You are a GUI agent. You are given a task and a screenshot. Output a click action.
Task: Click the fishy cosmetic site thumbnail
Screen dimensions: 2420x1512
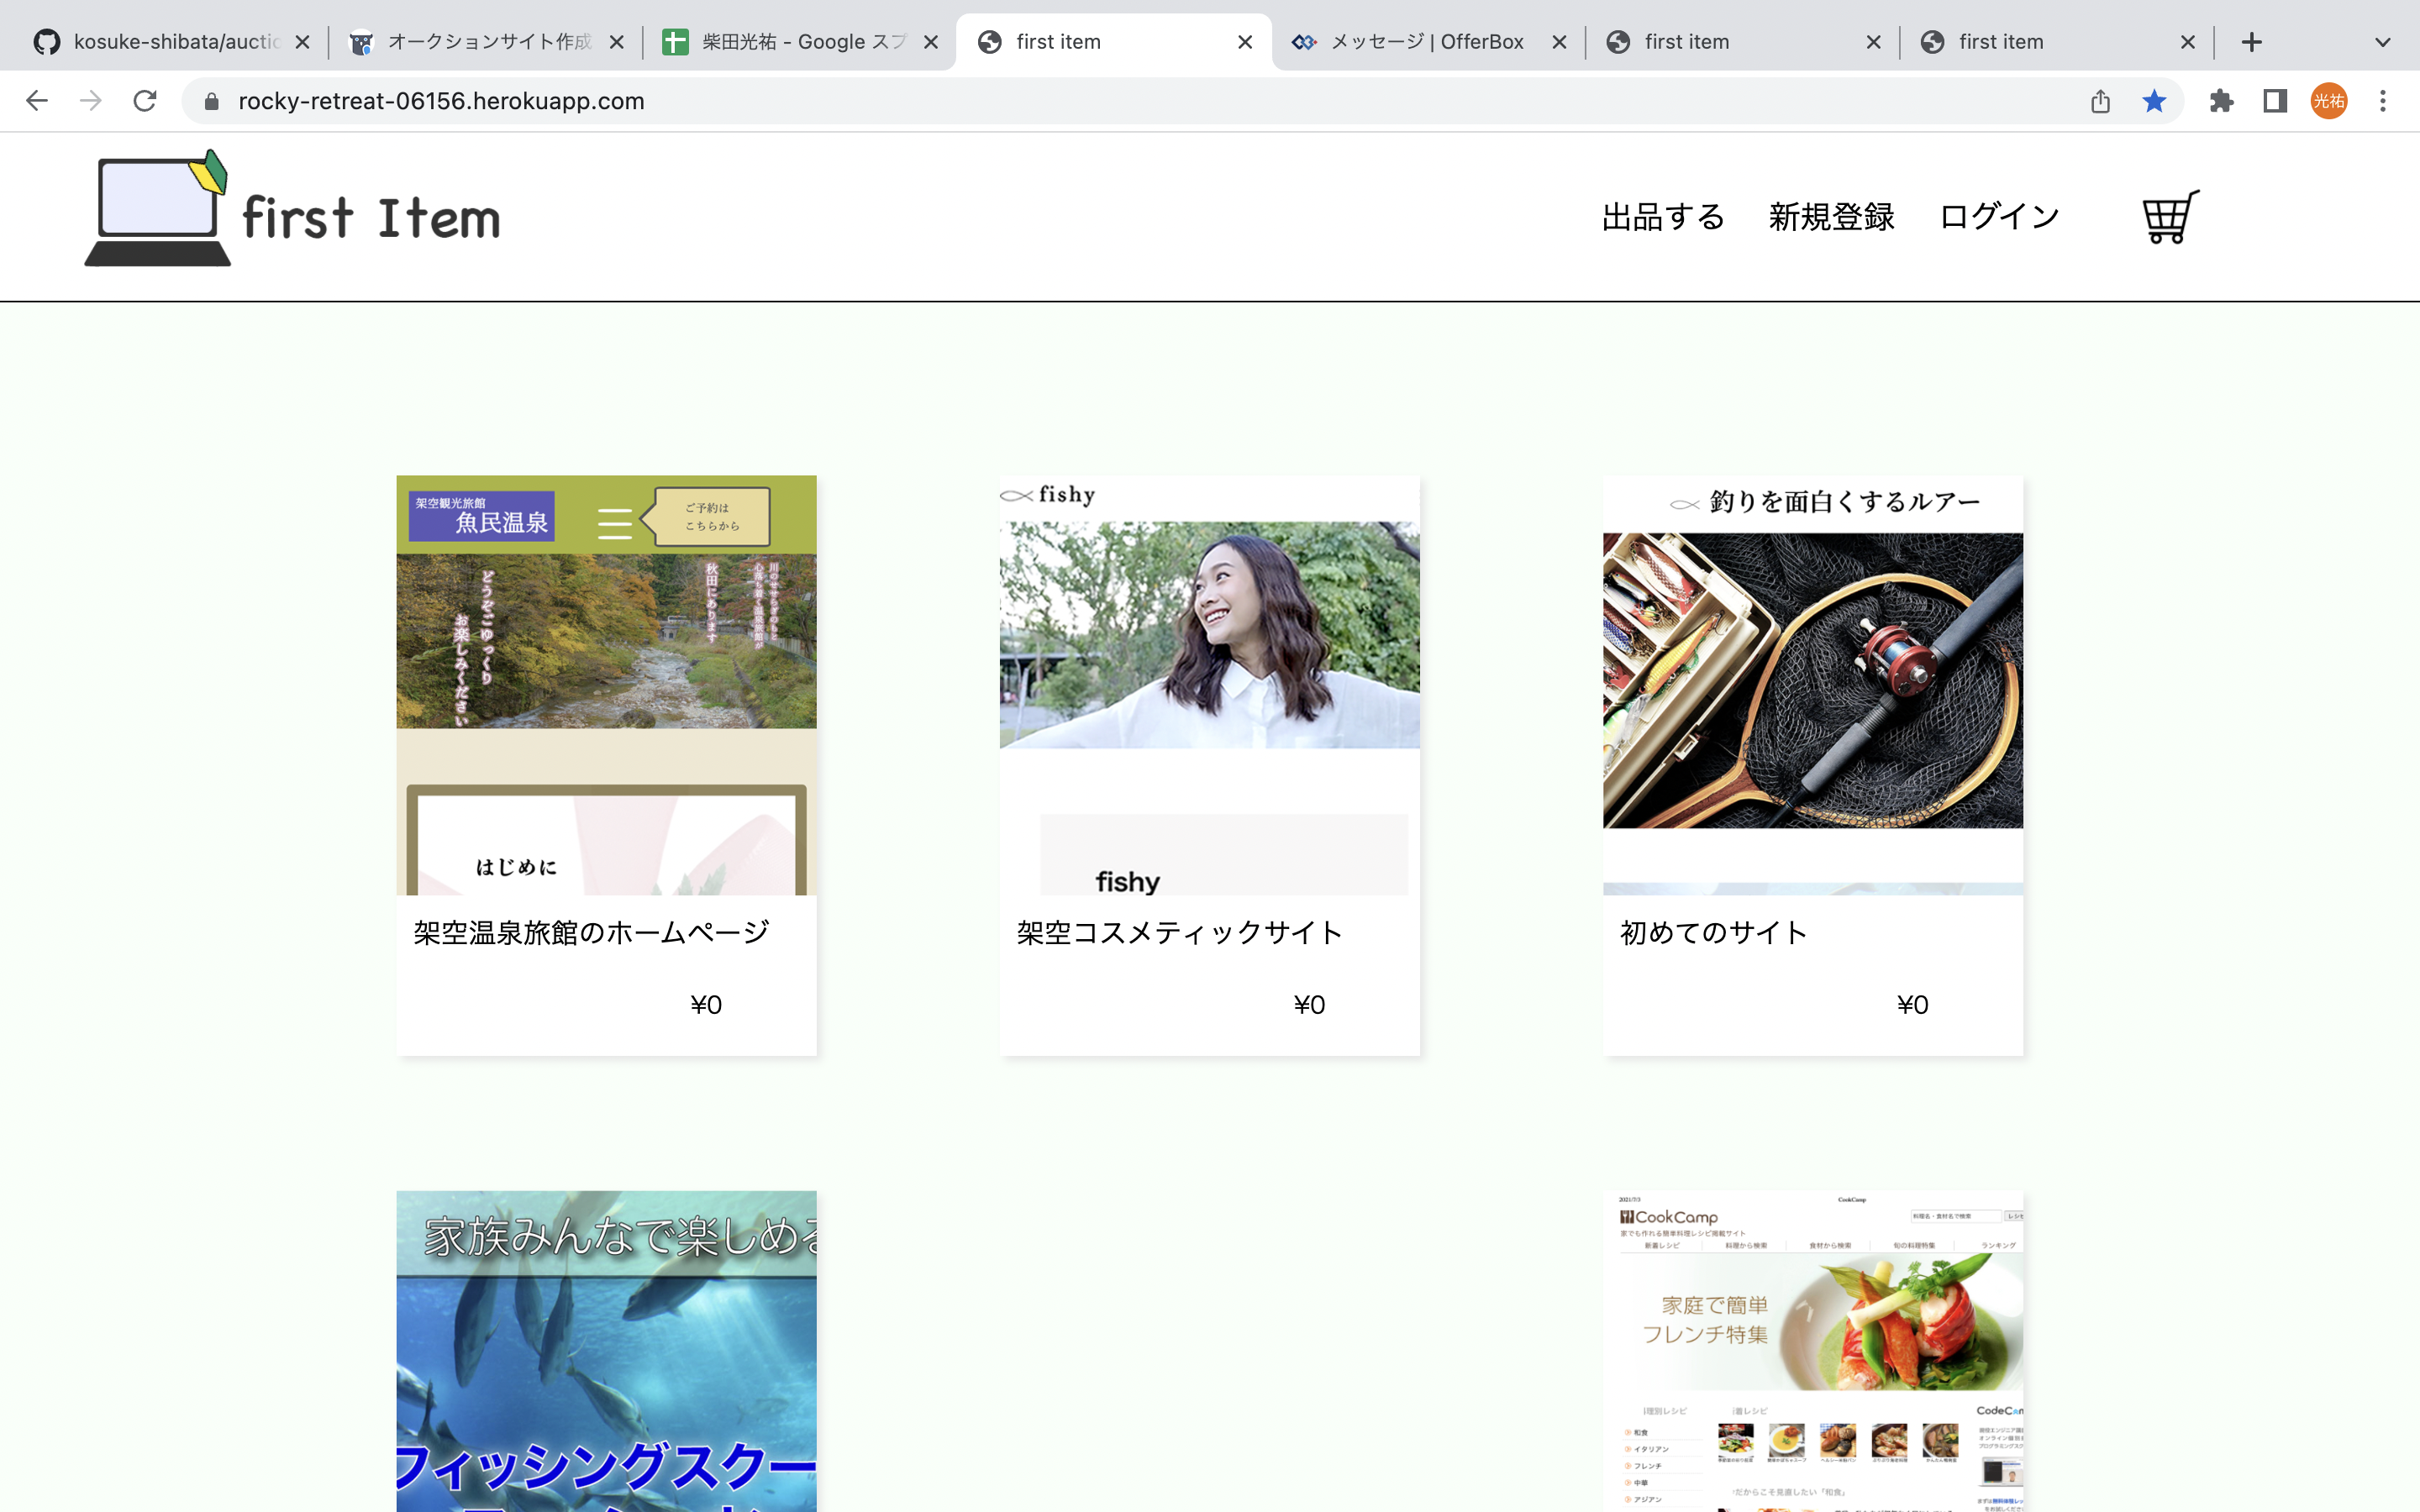[x=1209, y=685]
